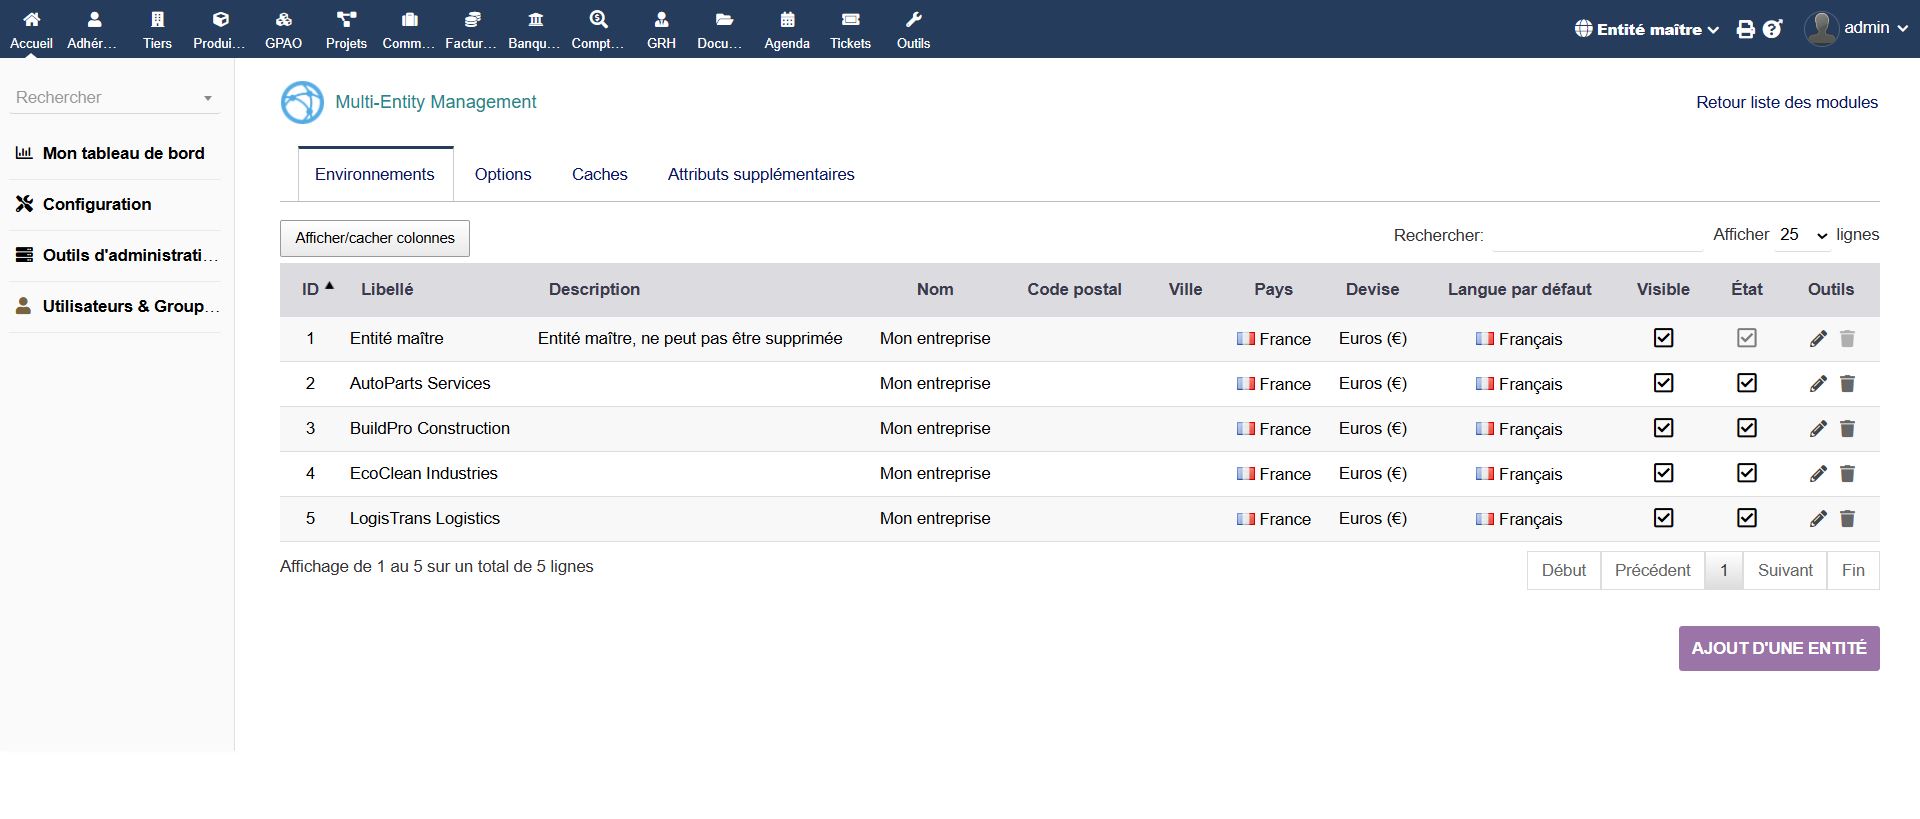Edit LogisTrans Logistics with pencil icon
The width and height of the screenshot is (1920, 819).
tap(1818, 519)
